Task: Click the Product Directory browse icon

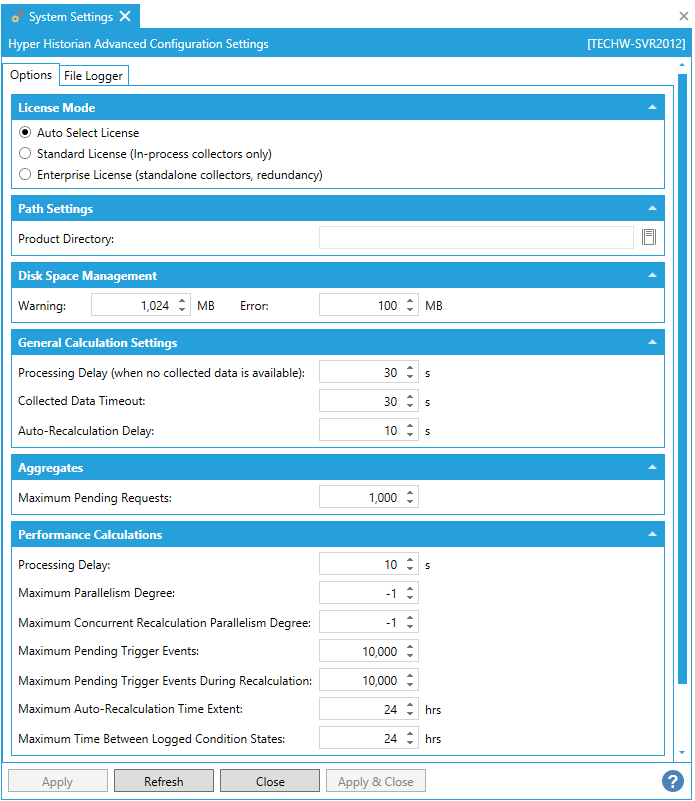Action: 648,237
